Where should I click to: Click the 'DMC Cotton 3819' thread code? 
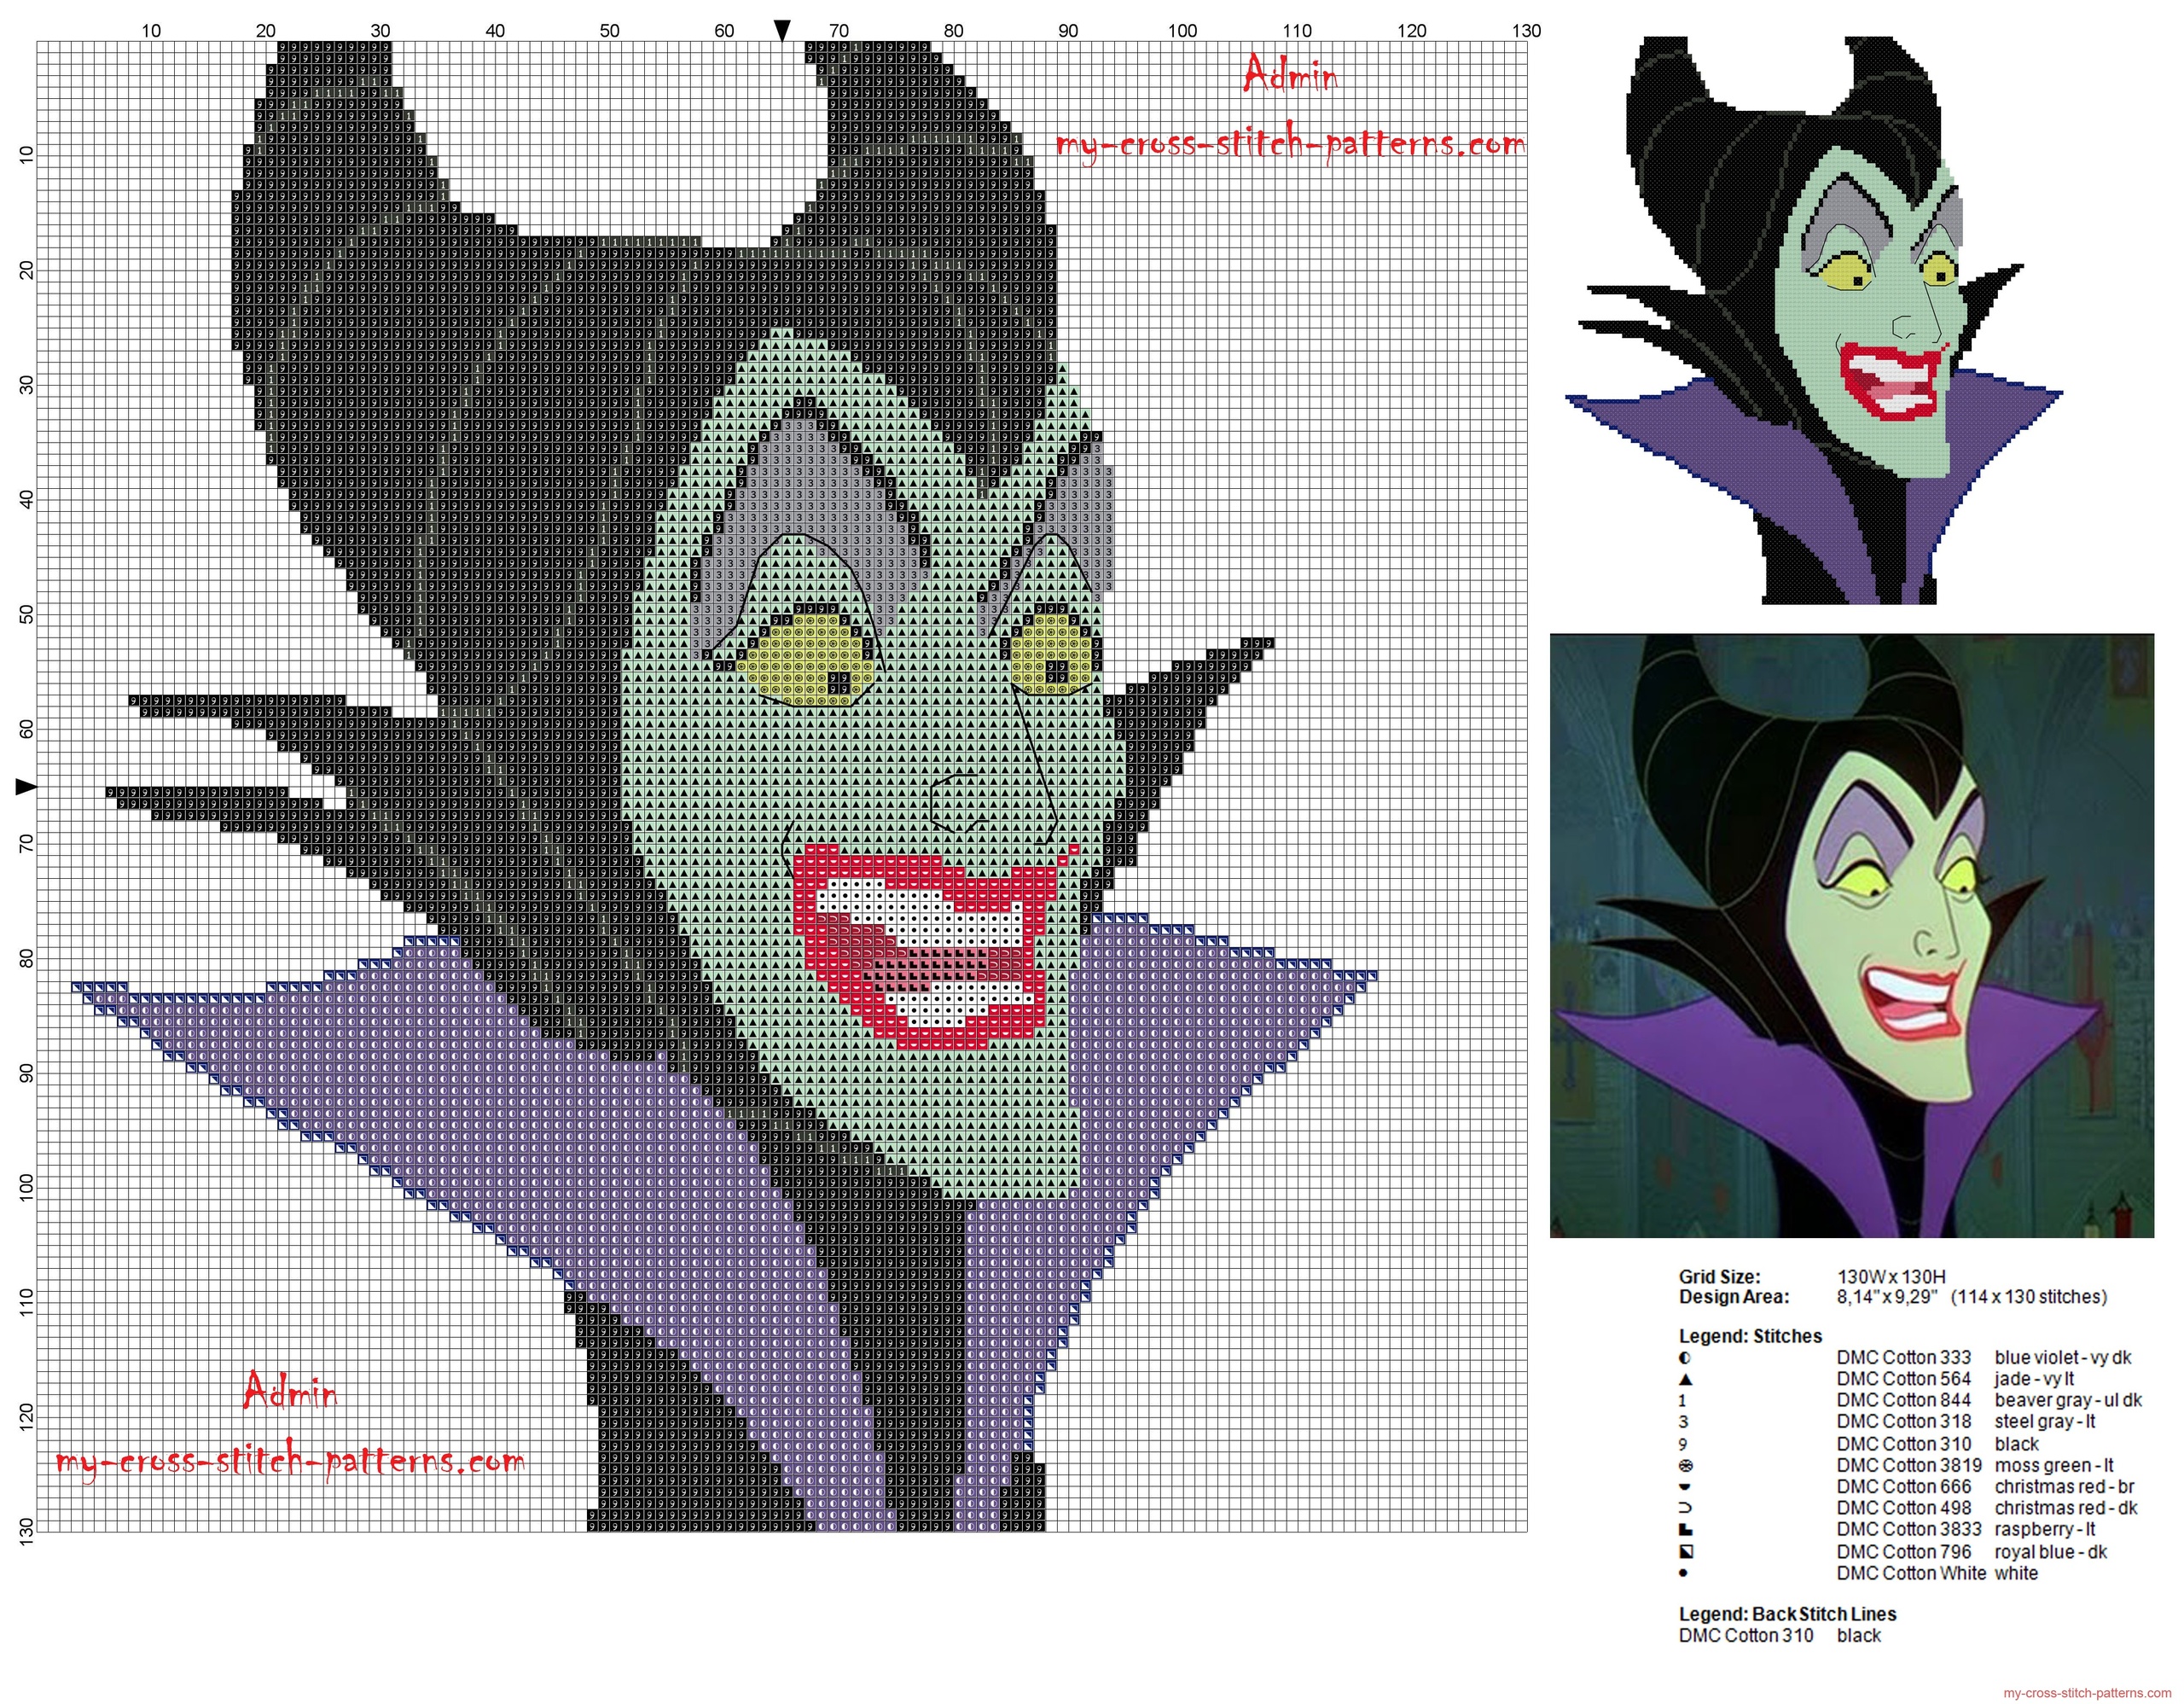tap(1909, 1466)
